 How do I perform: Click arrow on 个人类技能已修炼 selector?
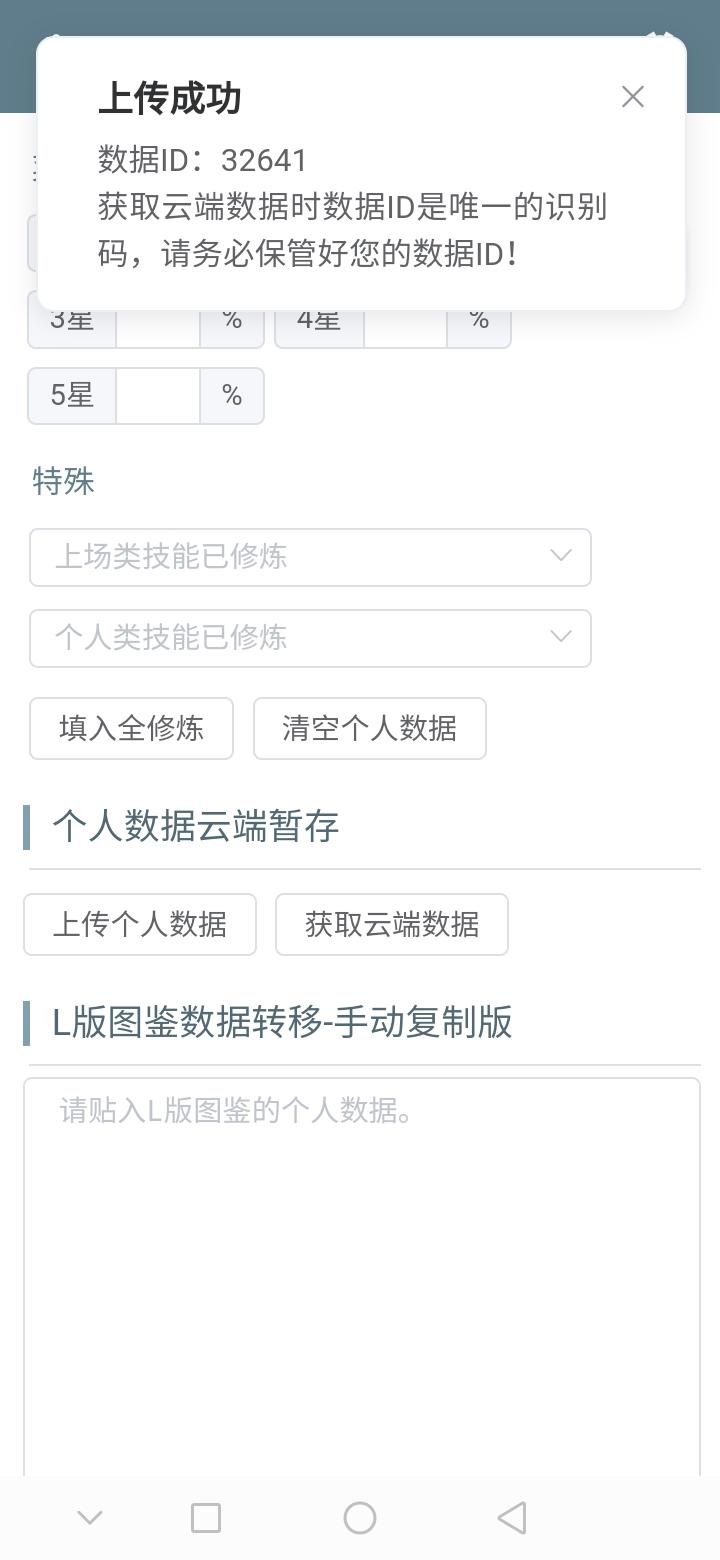pyautogui.click(x=561, y=637)
